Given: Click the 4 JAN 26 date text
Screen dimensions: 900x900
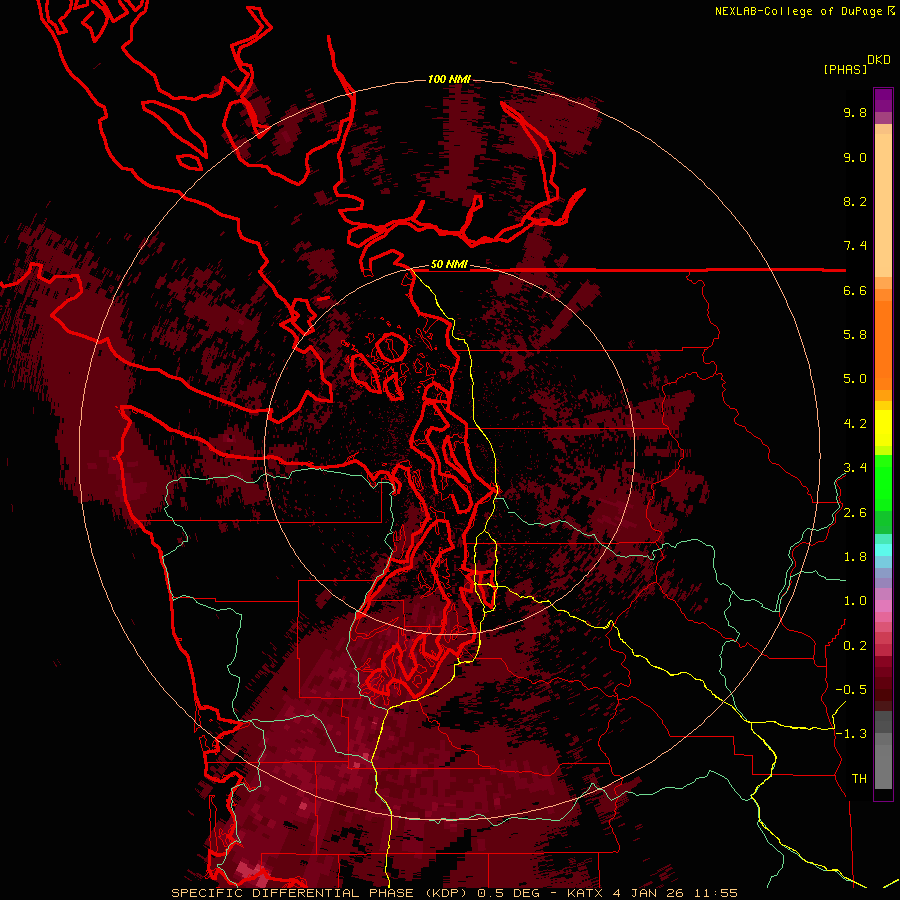Looking at the screenshot, I should (x=647, y=893).
